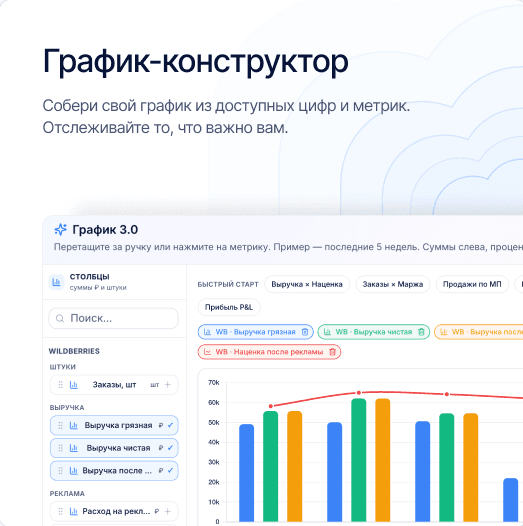Click the РЕКЛАМА group label
Viewport: 523px width, 526px height.
[x=67, y=493]
